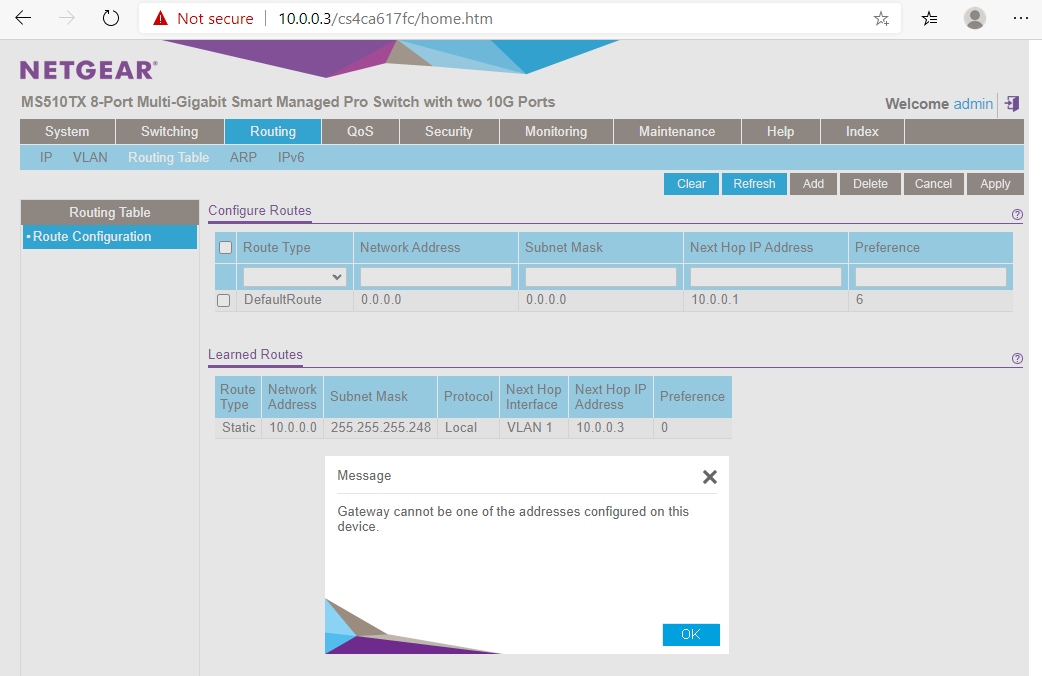Viewport: 1042px width, 676px height.
Task: Open the Route Type dropdown
Action: click(294, 277)
